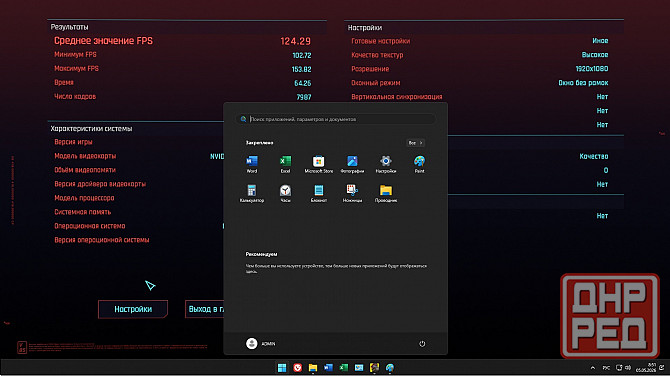Screen dimensions: 670x376
Task: Click the resolution value 1920x1080
Action: click(x=592, y=69)
